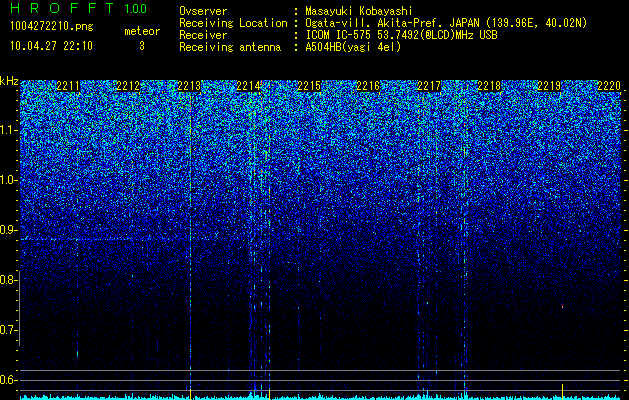Click the A504HB(yagi 4el) antenna text

coord(353,47)
